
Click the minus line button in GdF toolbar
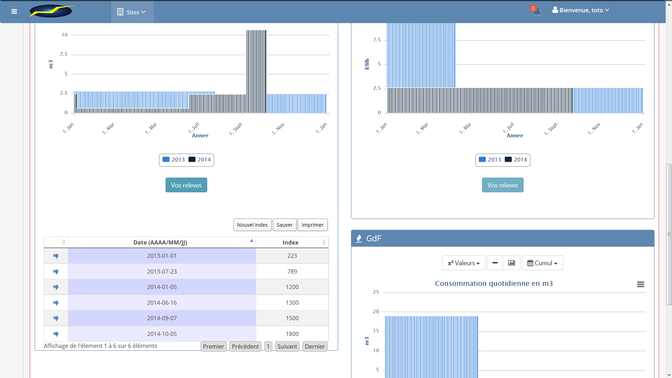pyautogui.click(x=495, y=263)
